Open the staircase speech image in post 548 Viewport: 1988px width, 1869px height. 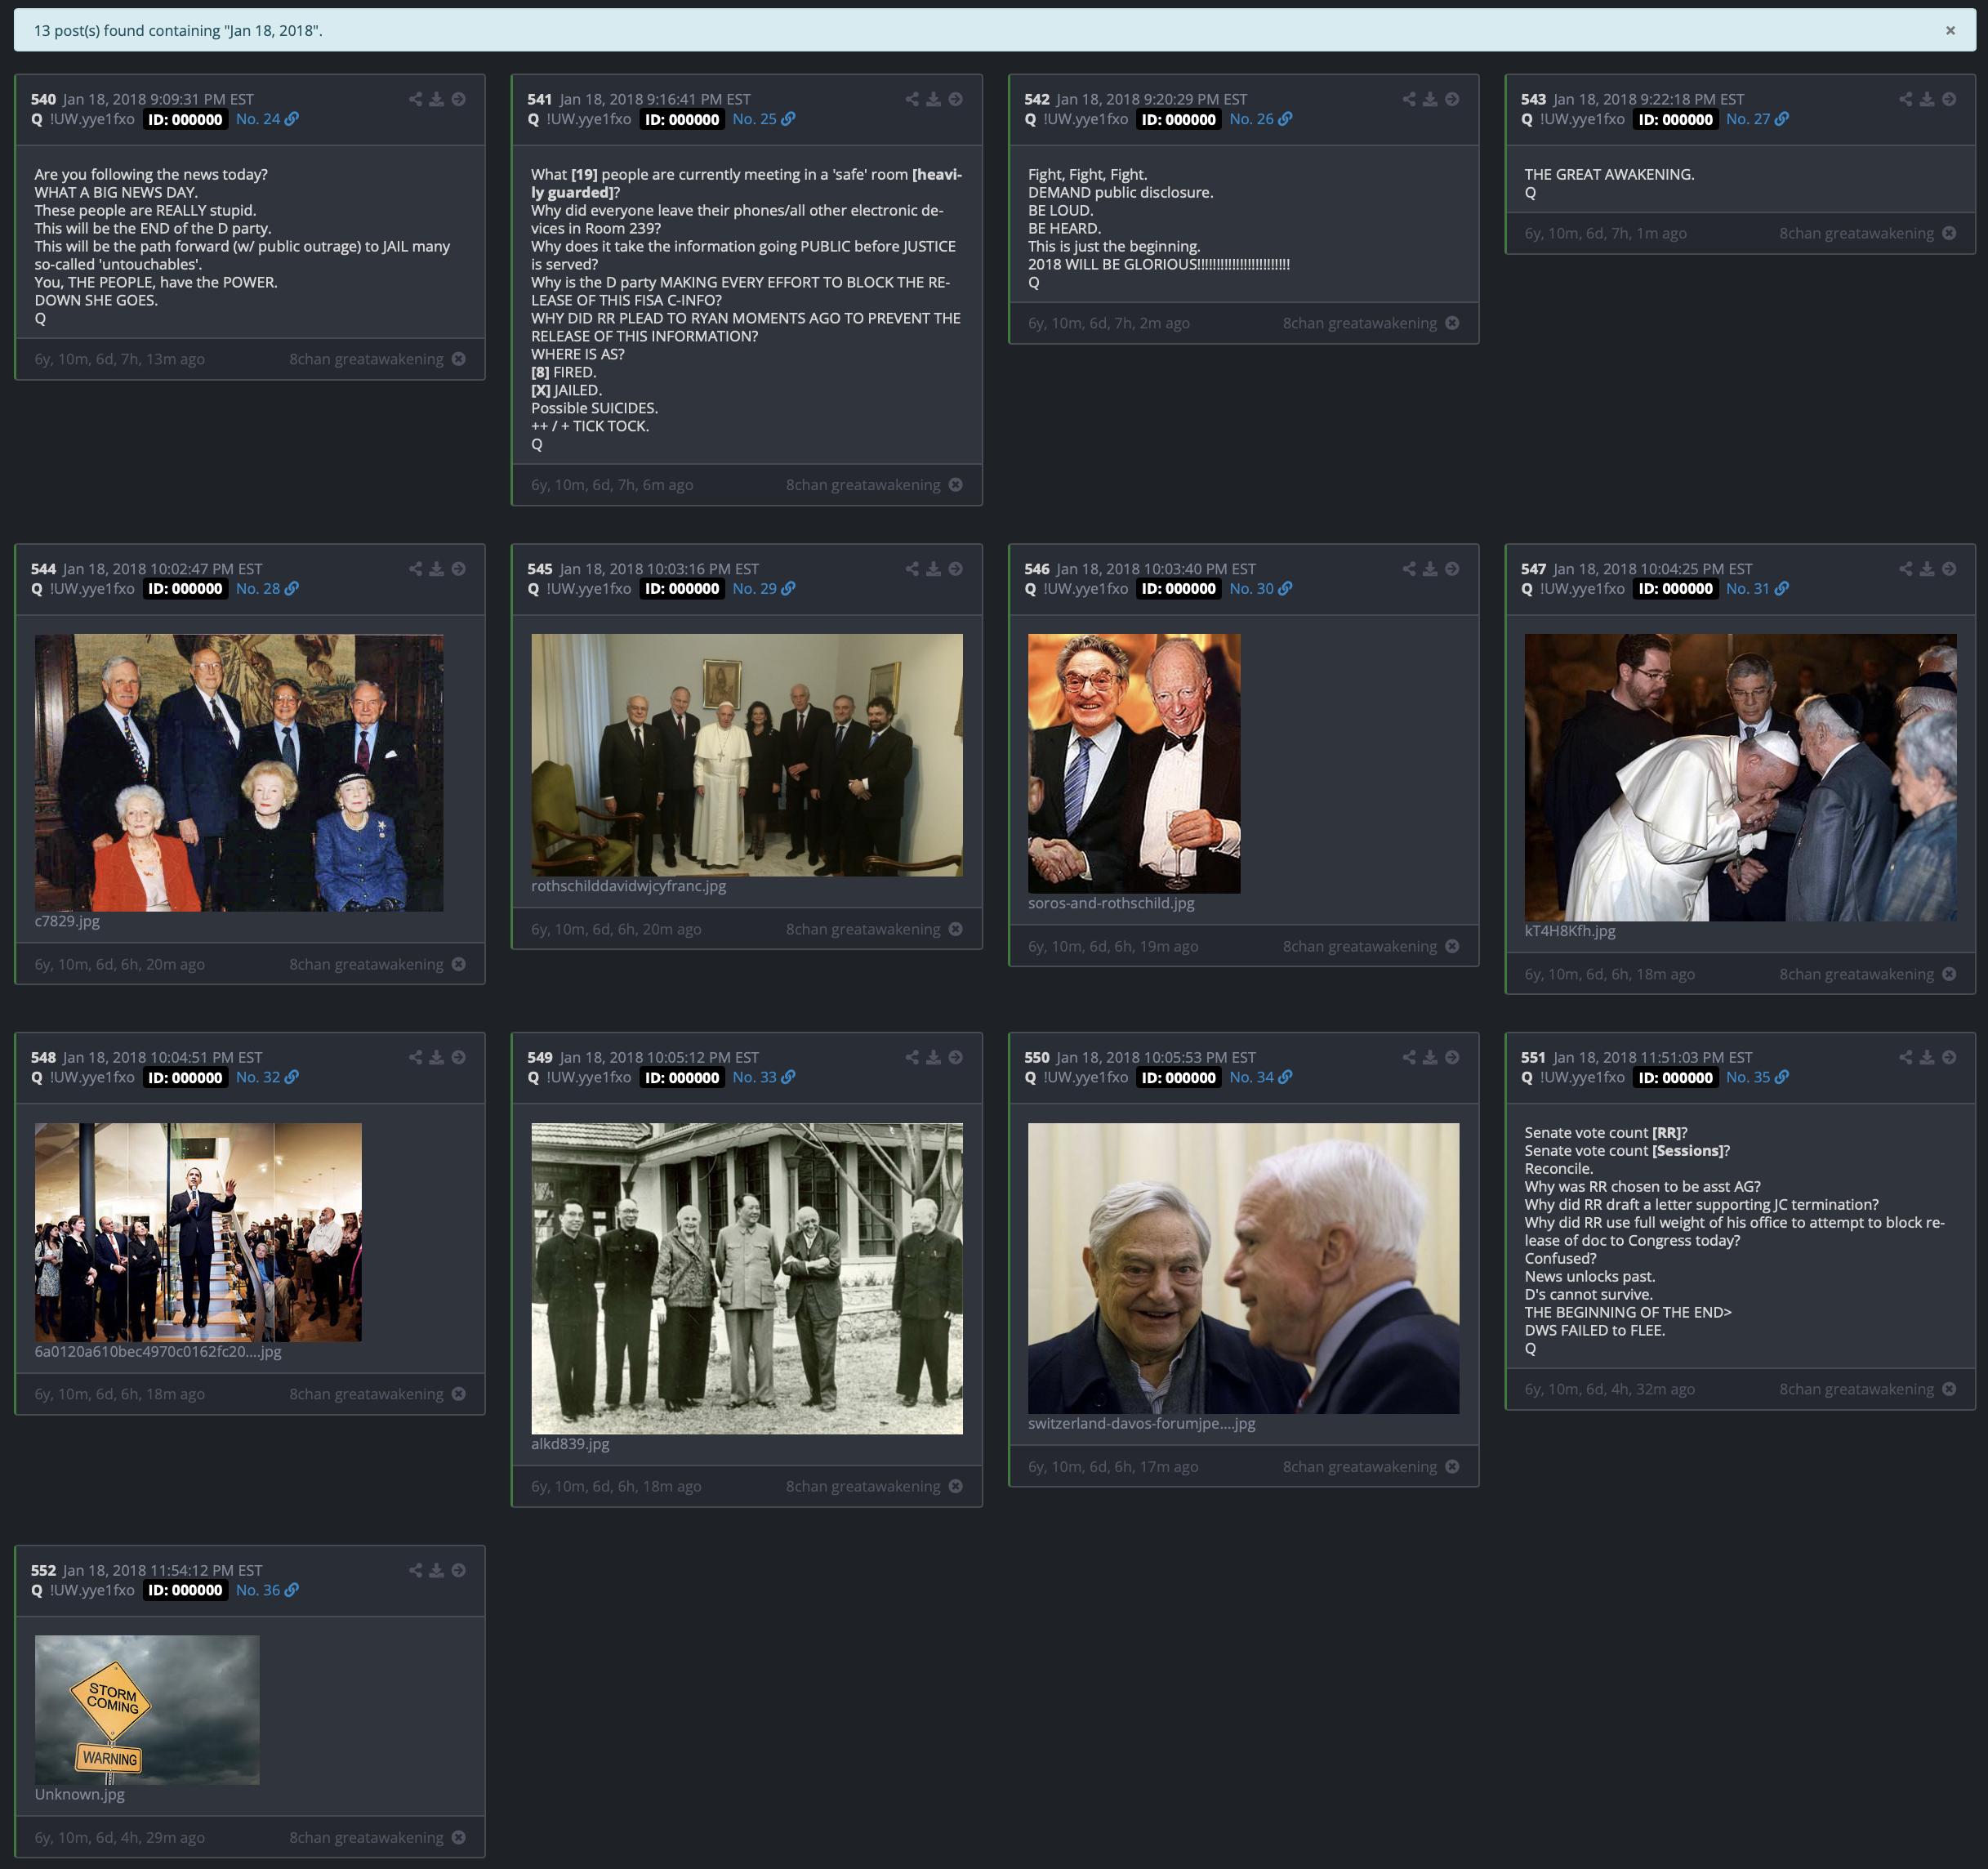point(198,1232)
